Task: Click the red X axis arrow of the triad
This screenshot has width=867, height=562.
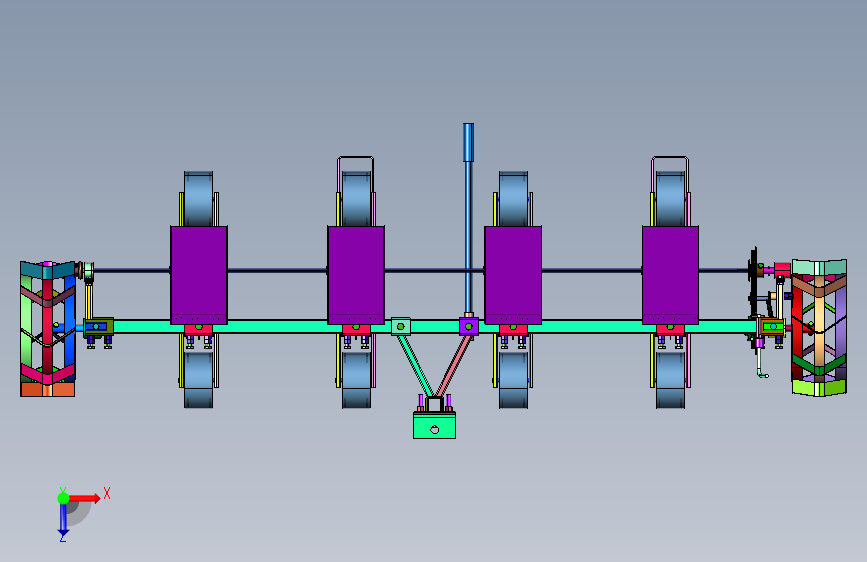Action: click(86, 498)
